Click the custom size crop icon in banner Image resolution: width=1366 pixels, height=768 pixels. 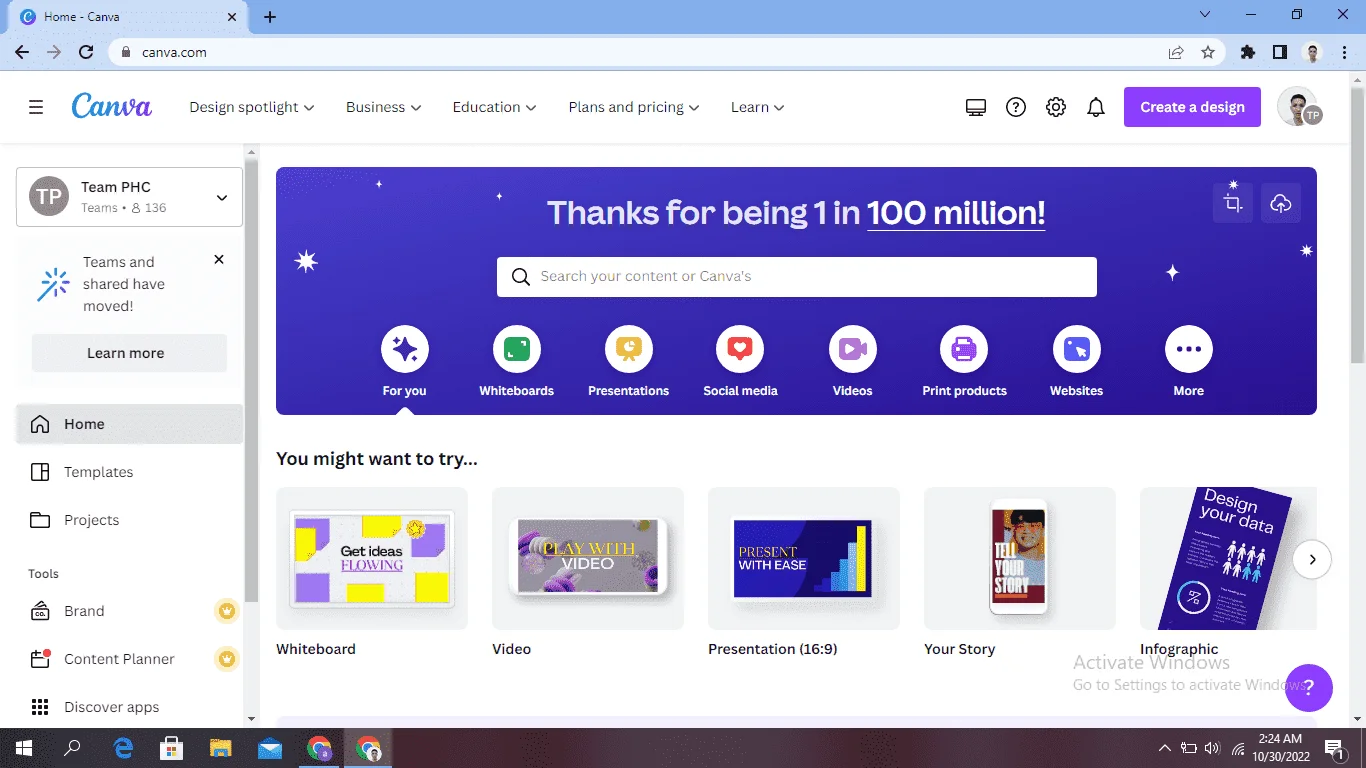click(1233, 203)
